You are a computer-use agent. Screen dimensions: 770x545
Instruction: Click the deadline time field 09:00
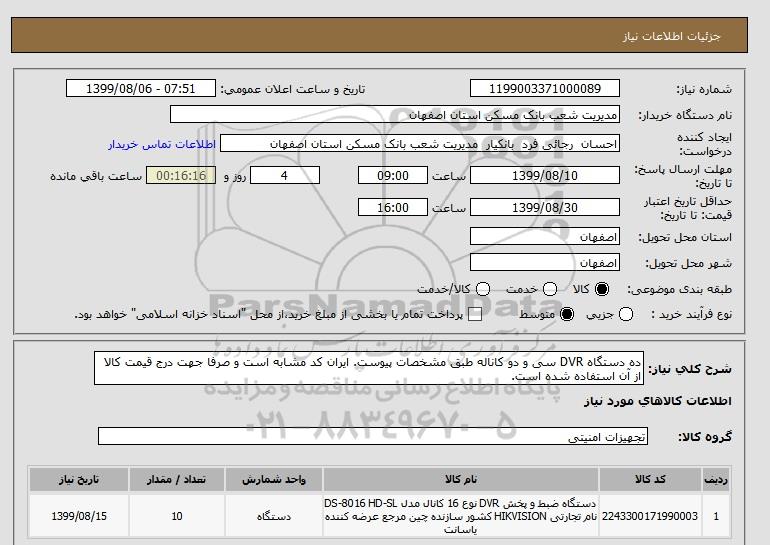(x=393, y=175)
